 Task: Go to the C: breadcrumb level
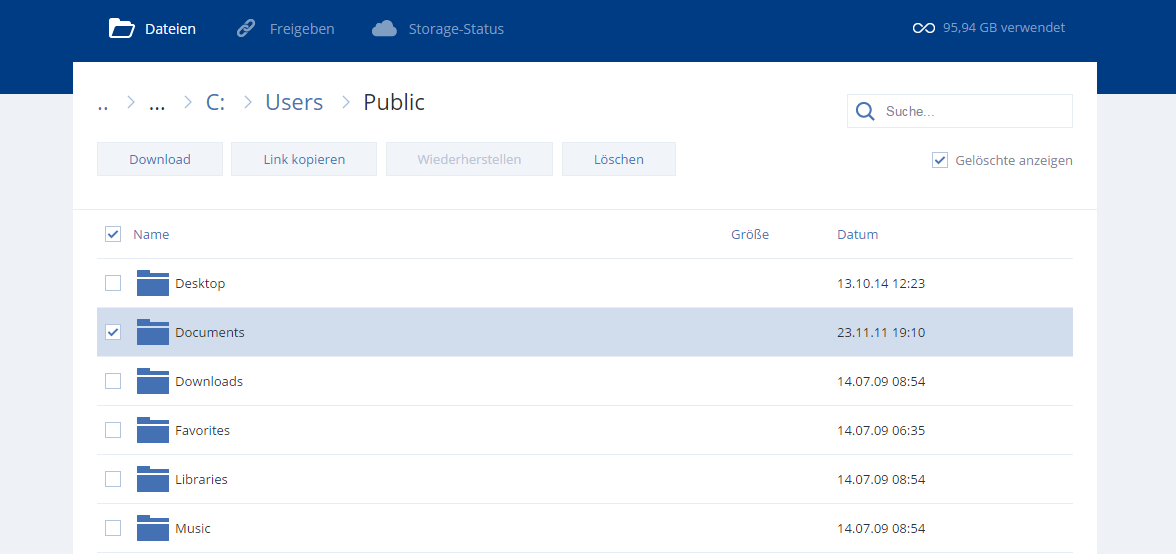215,102
